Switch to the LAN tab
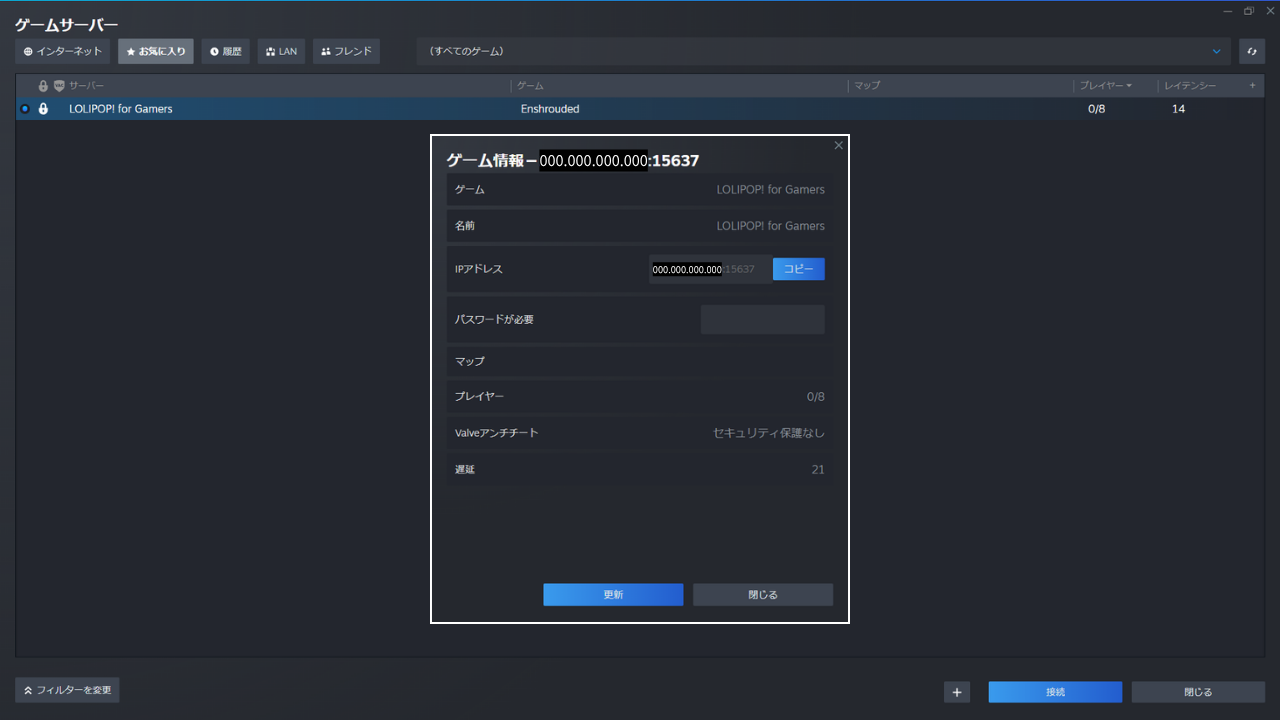The width and height of the screenshot is (1280, 720). coord(281,51)
